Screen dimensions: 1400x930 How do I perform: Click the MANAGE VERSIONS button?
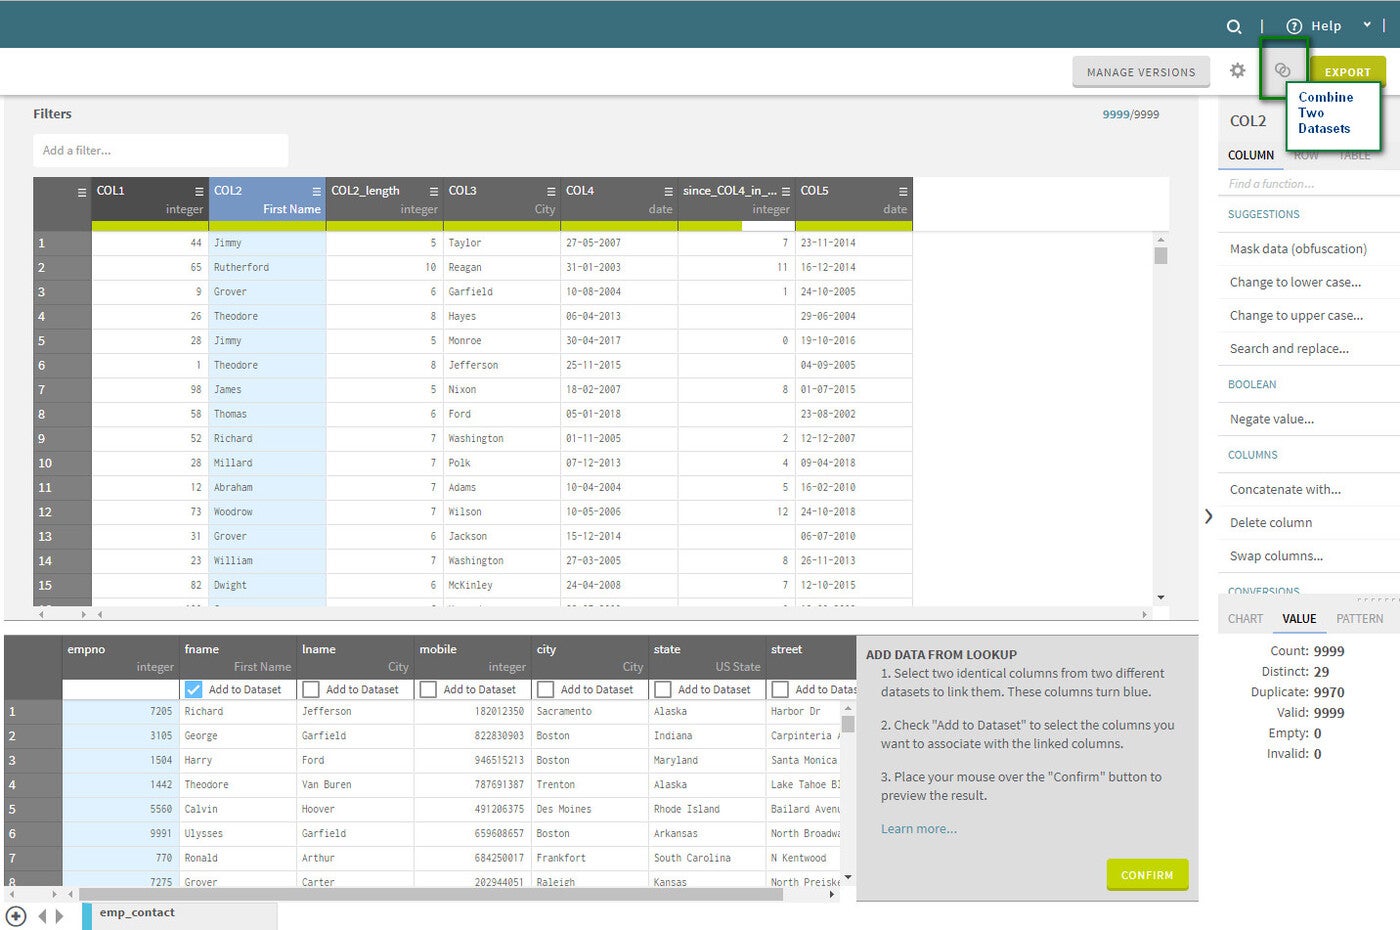(x=1141, y=72)
